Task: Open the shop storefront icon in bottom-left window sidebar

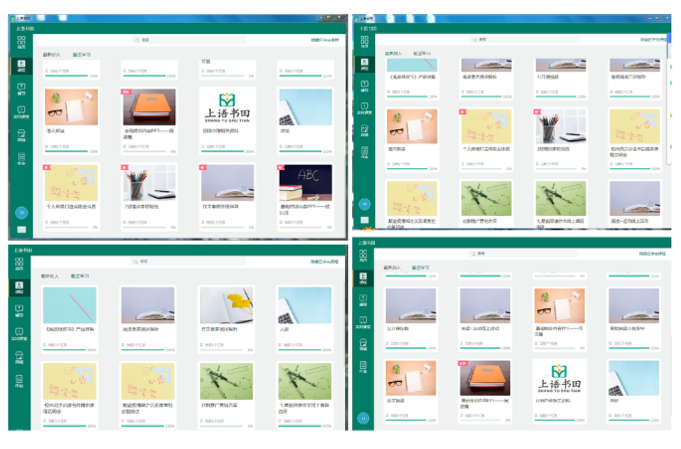Action: [x=19, y=357]
